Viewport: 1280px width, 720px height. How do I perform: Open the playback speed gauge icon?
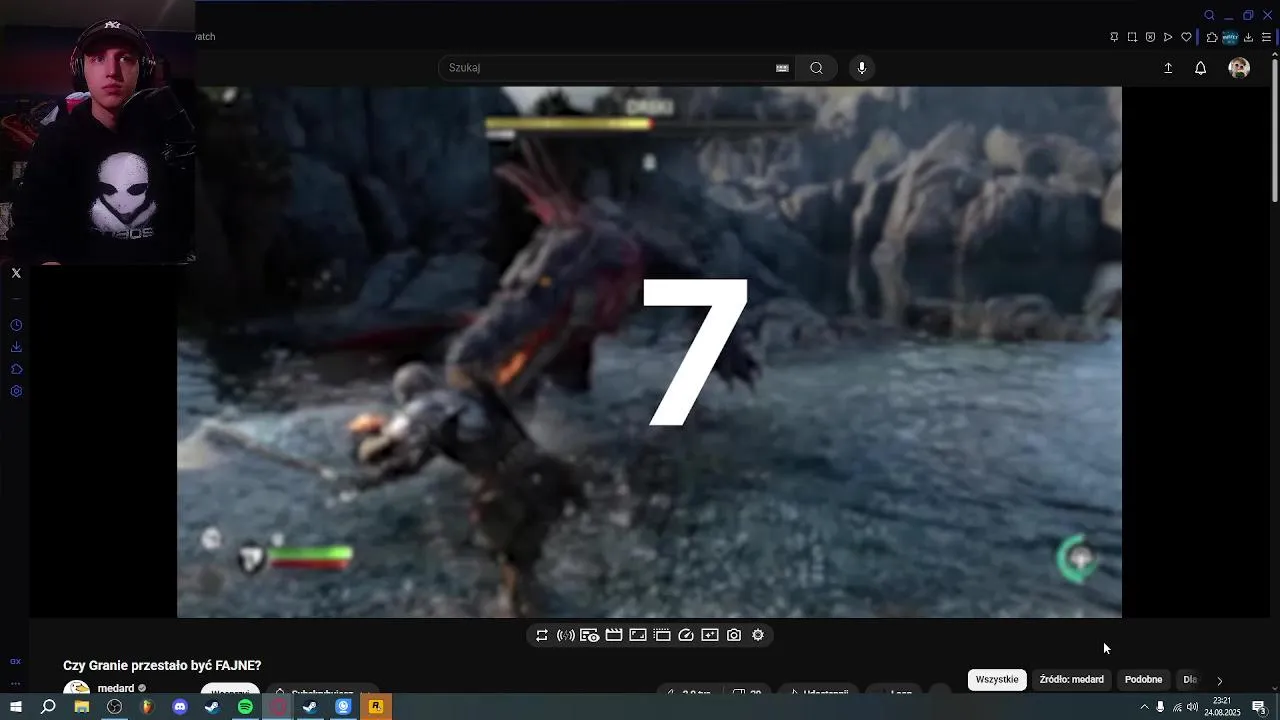686,635
